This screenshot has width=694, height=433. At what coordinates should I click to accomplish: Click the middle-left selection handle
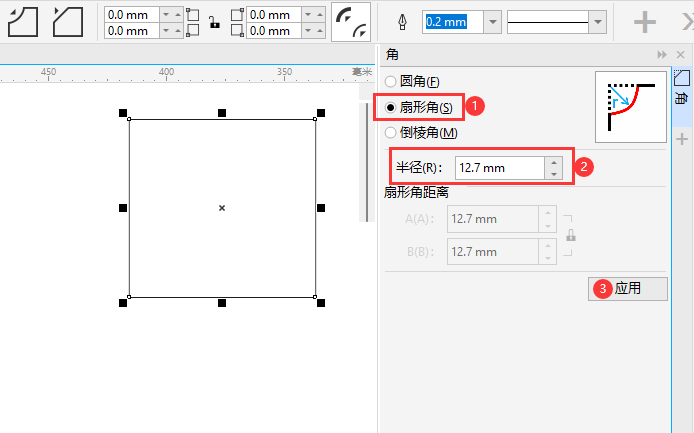click(123, 208)
